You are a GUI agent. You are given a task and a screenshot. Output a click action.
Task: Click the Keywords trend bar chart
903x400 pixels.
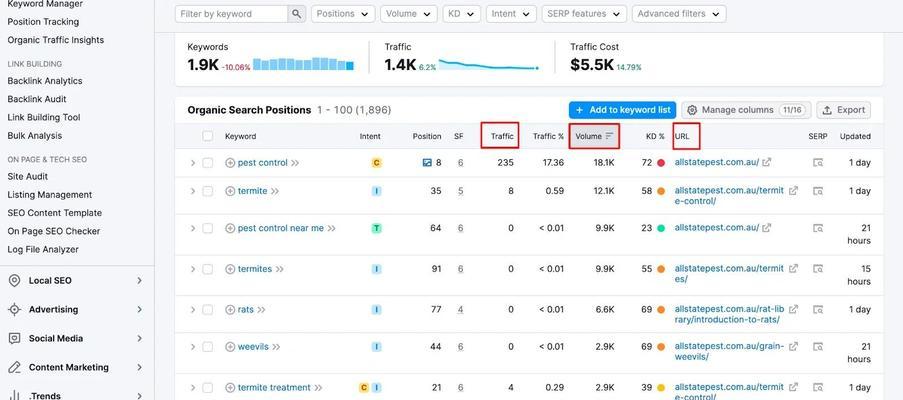303,64
